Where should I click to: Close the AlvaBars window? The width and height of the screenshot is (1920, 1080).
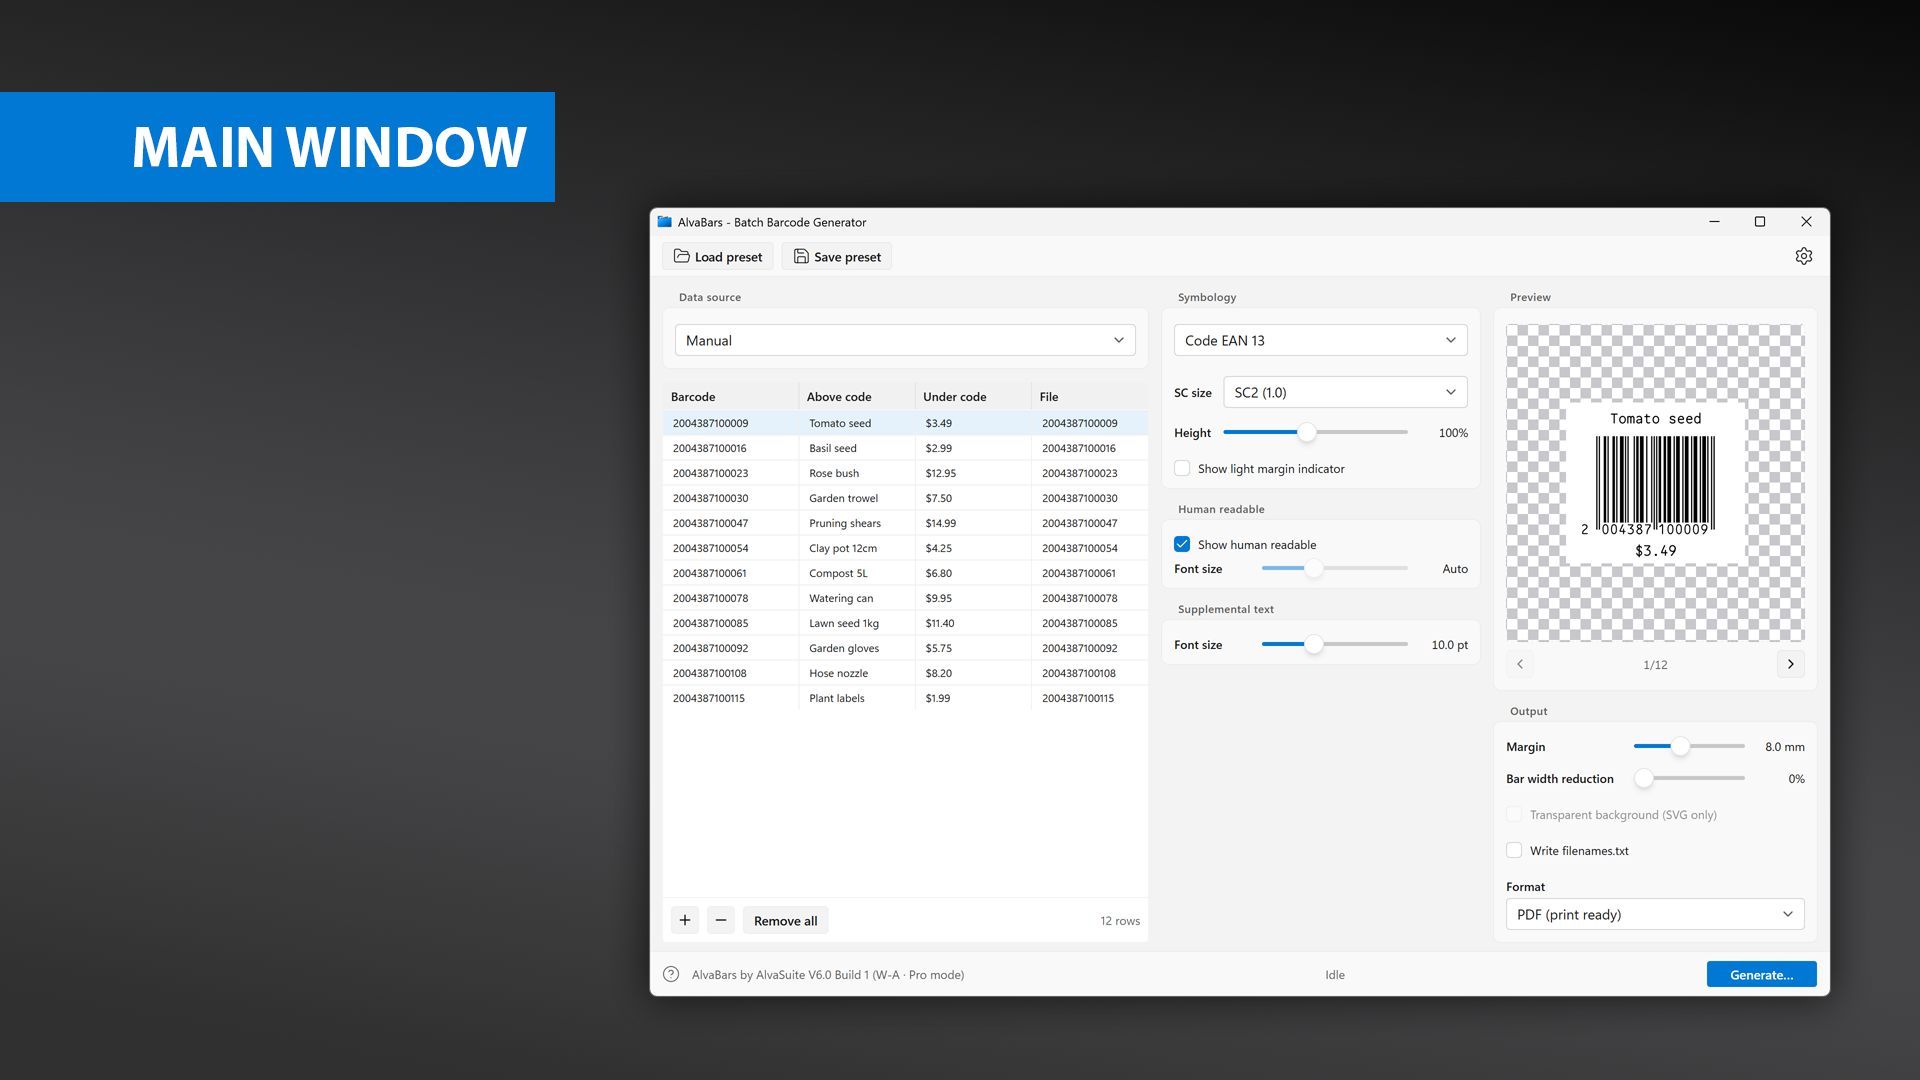(1806, 222)
